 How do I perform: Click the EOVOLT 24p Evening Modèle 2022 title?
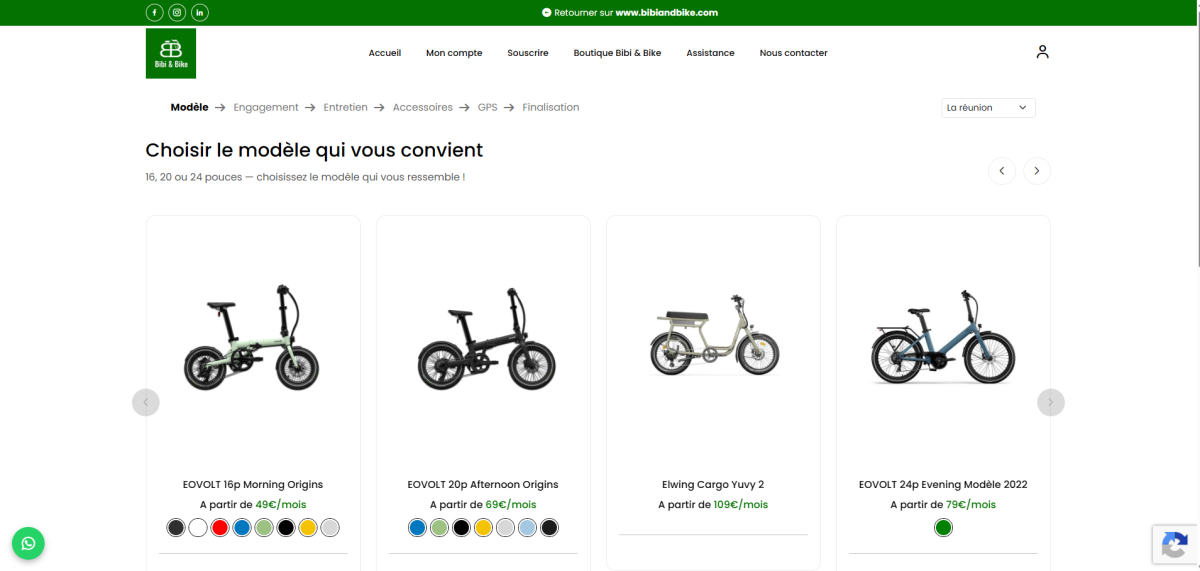coord(943,484)
